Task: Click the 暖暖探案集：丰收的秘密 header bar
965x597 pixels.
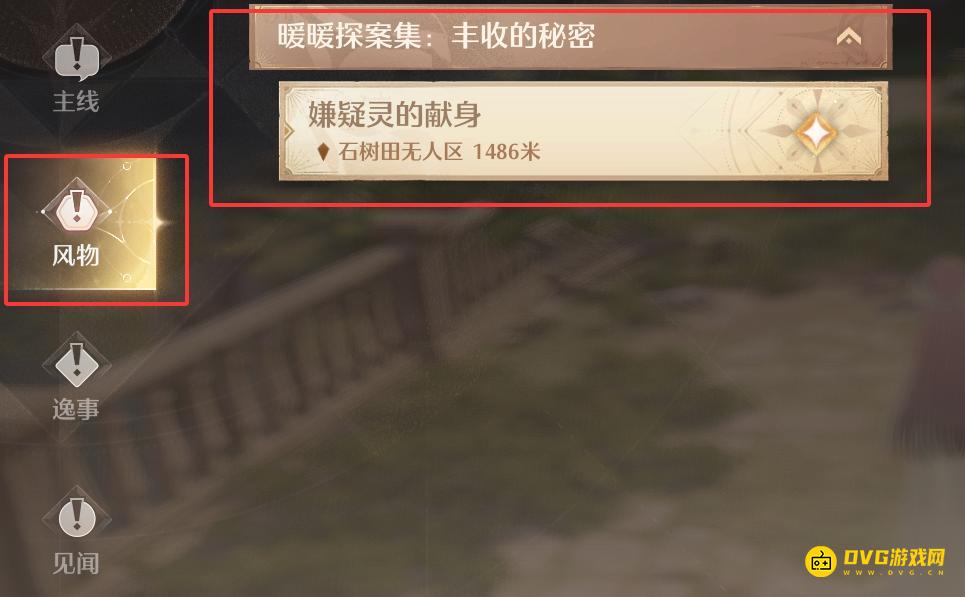Action: point(571,37)
